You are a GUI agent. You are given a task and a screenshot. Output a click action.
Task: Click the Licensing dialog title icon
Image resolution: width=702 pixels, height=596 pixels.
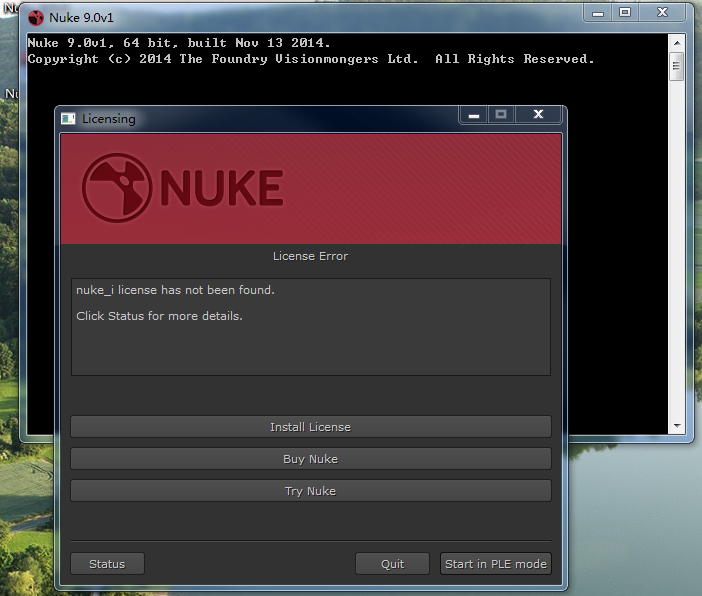click(68, 119)
